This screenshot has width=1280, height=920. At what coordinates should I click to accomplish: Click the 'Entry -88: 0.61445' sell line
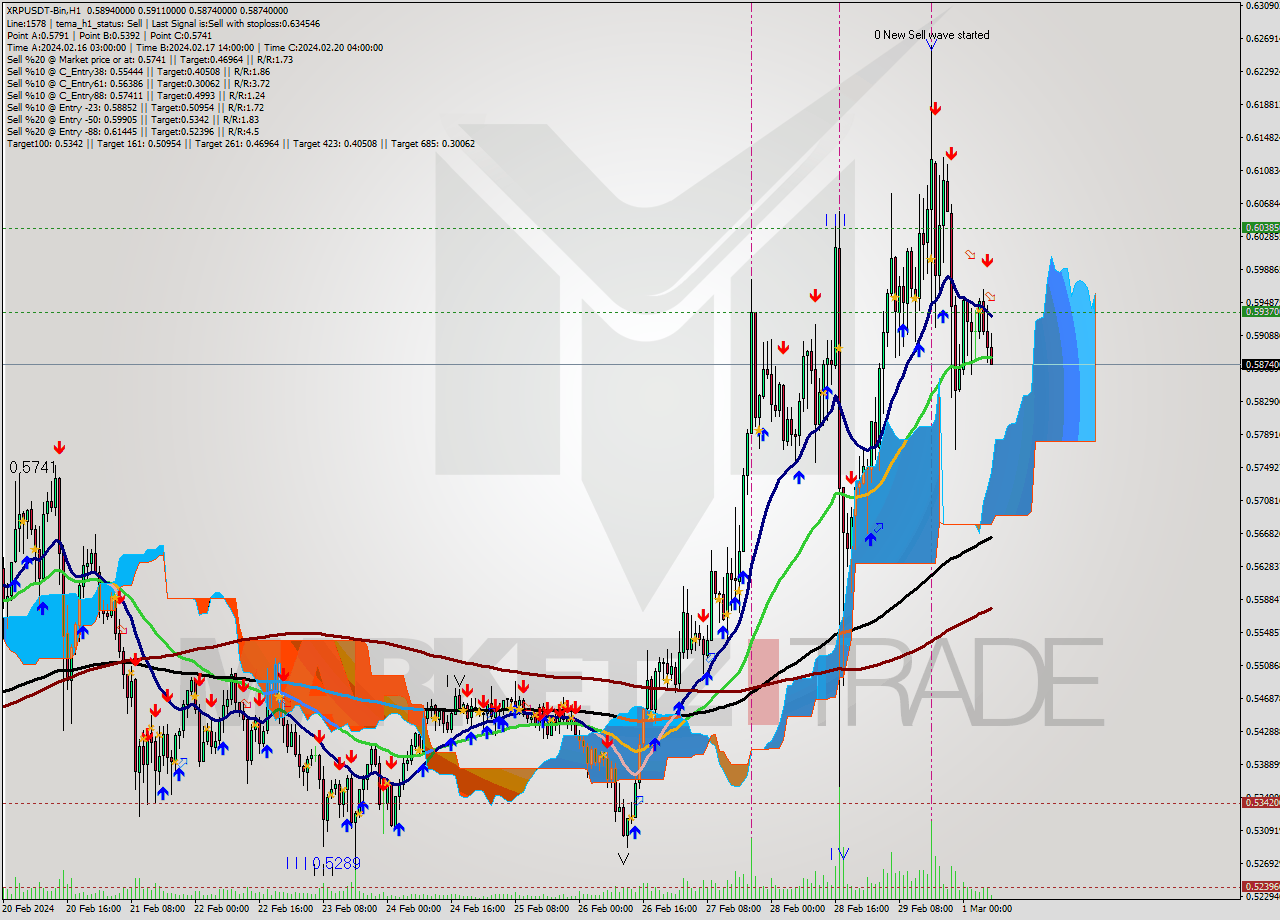click(x=132, y=131)
